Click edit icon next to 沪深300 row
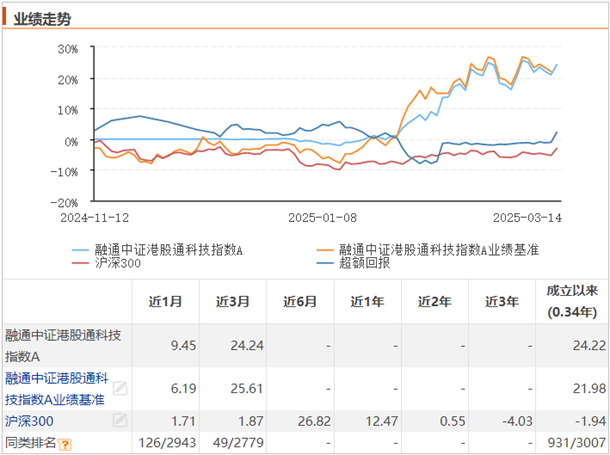 pos(120,420)
